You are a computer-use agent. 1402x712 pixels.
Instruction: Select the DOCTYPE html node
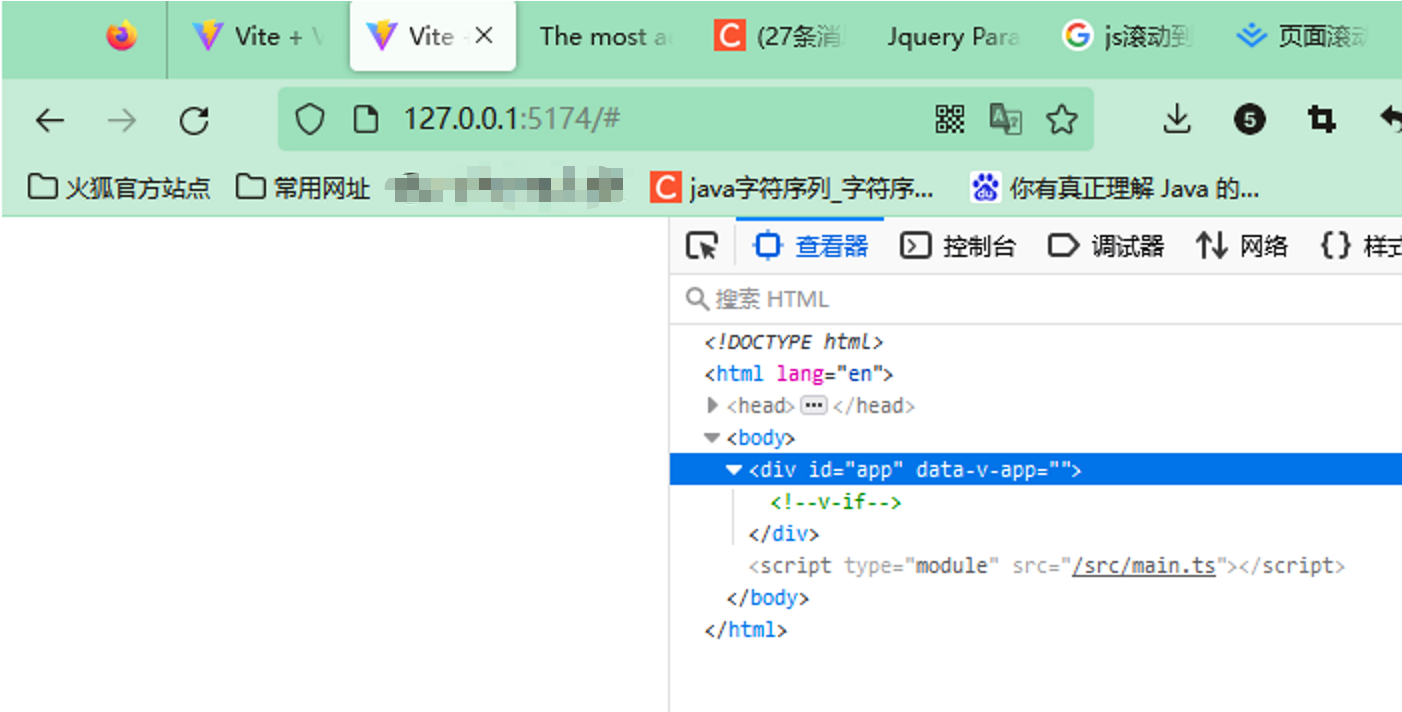tap(794, 342)
